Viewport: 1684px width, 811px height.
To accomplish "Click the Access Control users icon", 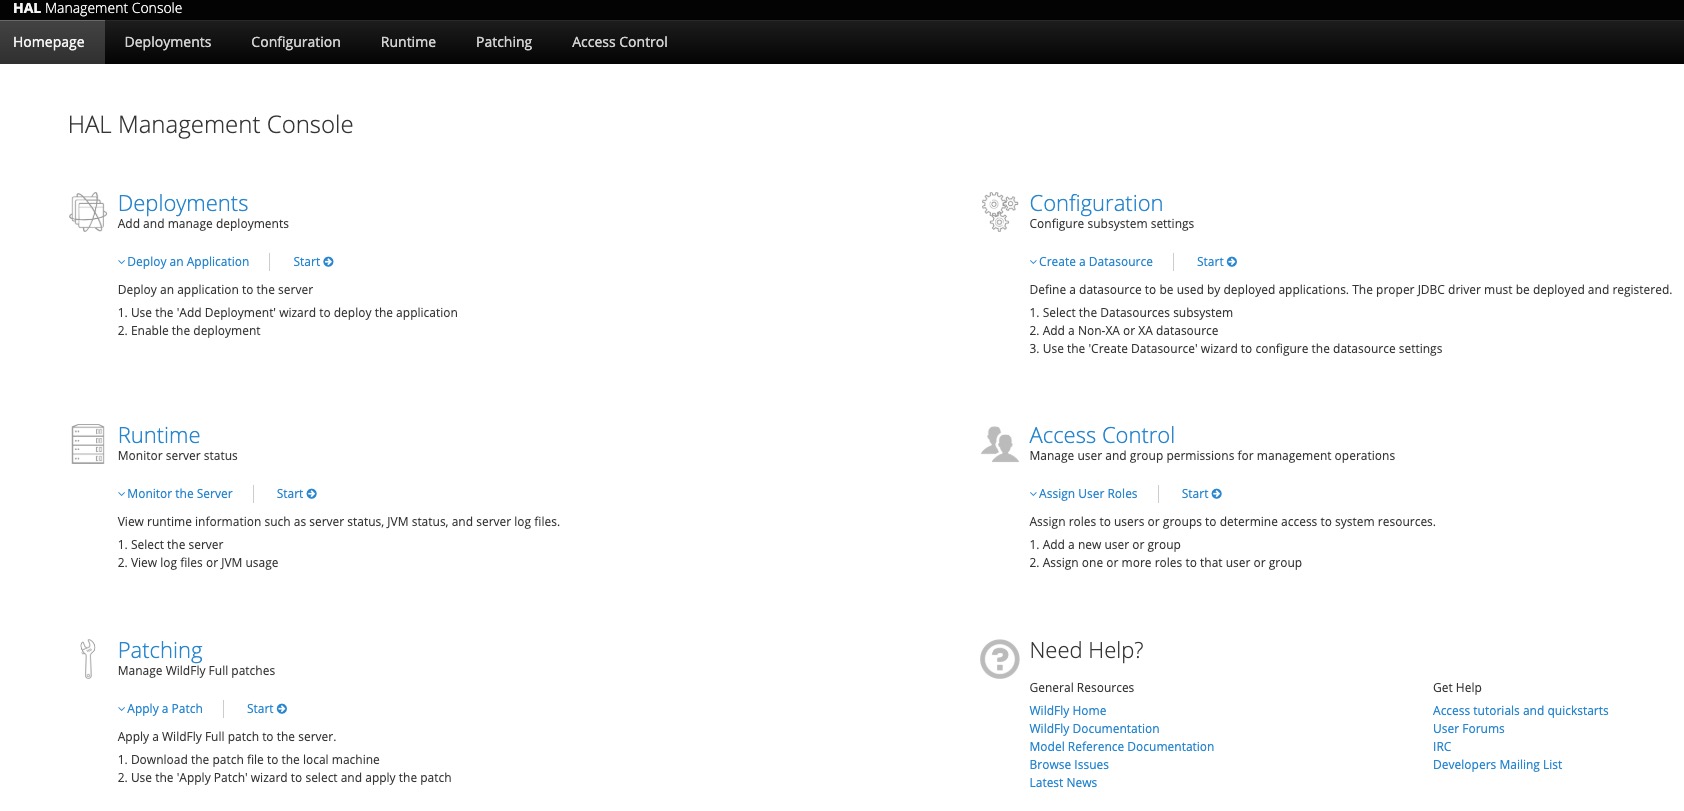I will tap(999, 443).
